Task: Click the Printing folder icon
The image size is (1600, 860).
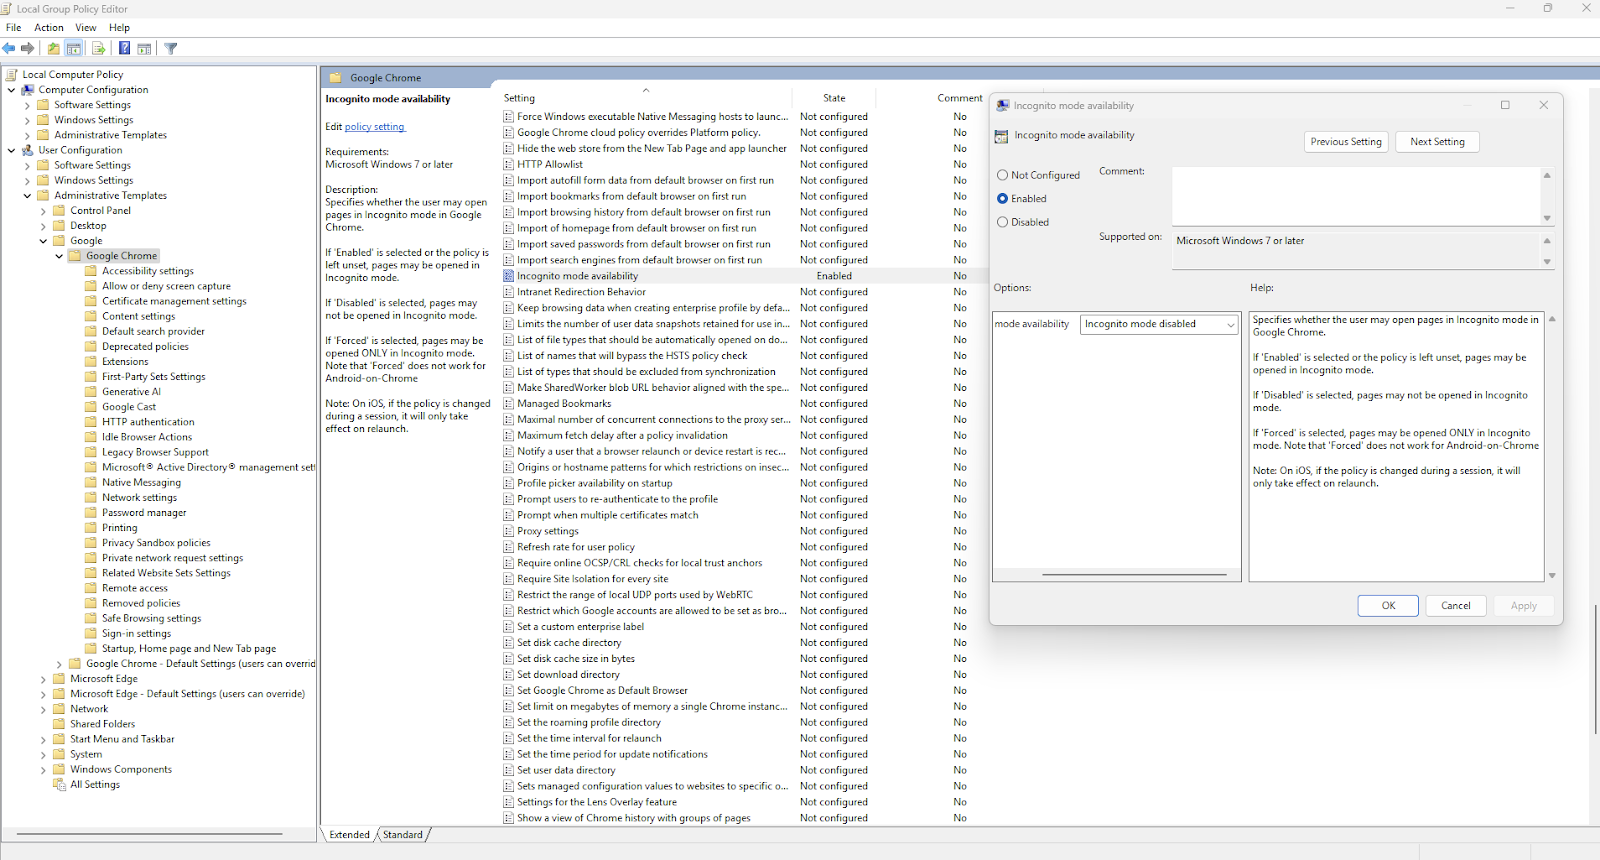Action: tap(91, 527)
